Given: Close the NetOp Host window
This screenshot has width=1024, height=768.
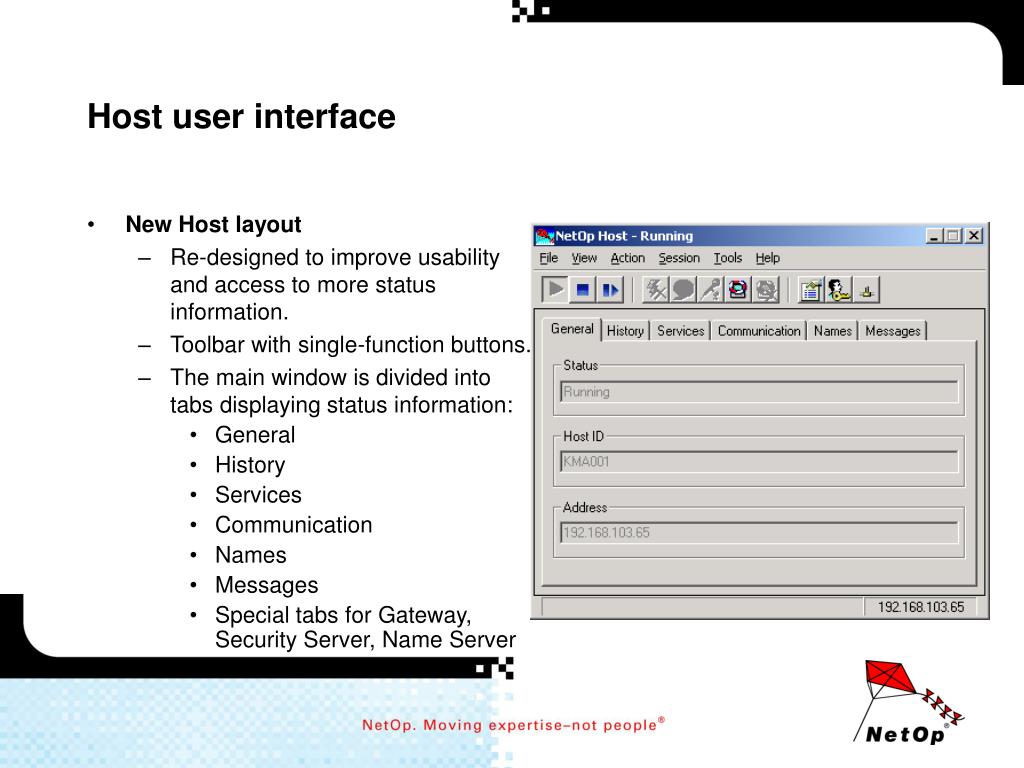Looking at the screenshot, I should 974,236.
